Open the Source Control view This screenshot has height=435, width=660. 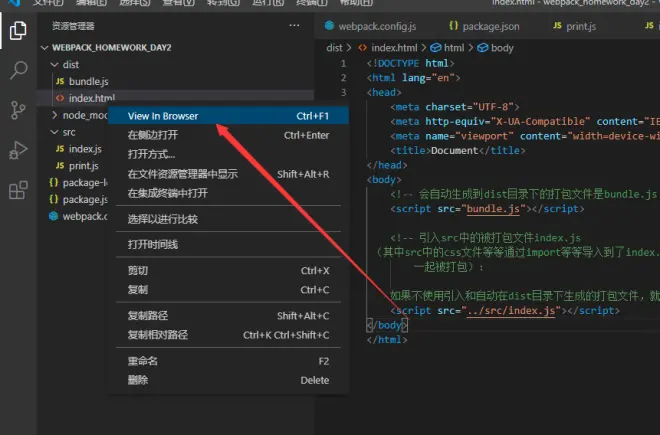point(18,110)
